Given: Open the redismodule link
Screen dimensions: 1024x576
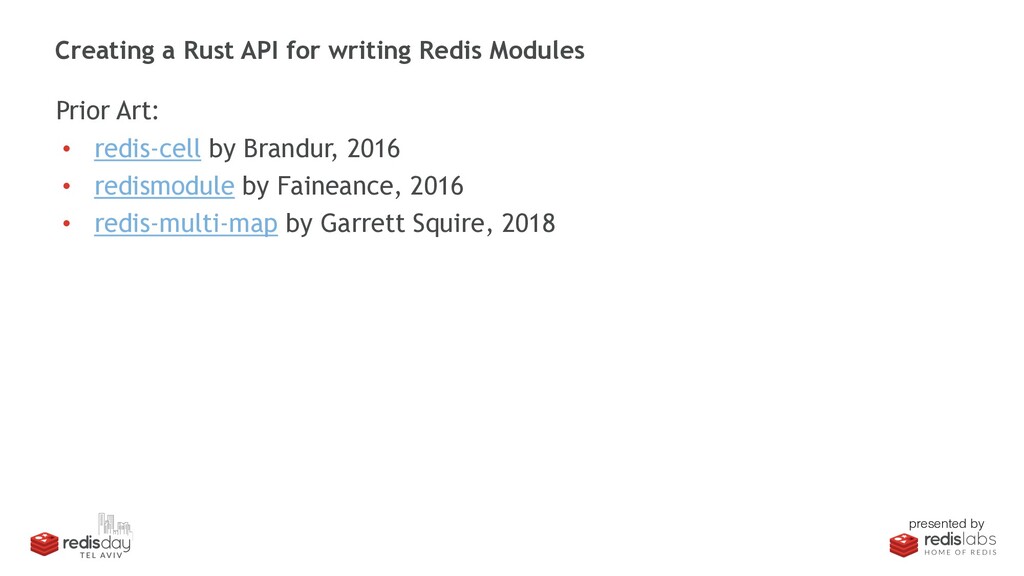Looking at the screenshot, I should (x=164, y=186).
